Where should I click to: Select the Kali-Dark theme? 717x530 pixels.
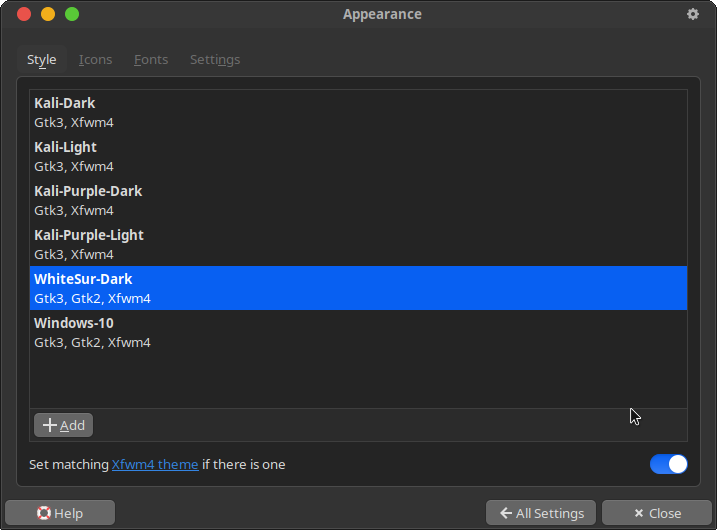pyautogui.click(x=358, y=112)
